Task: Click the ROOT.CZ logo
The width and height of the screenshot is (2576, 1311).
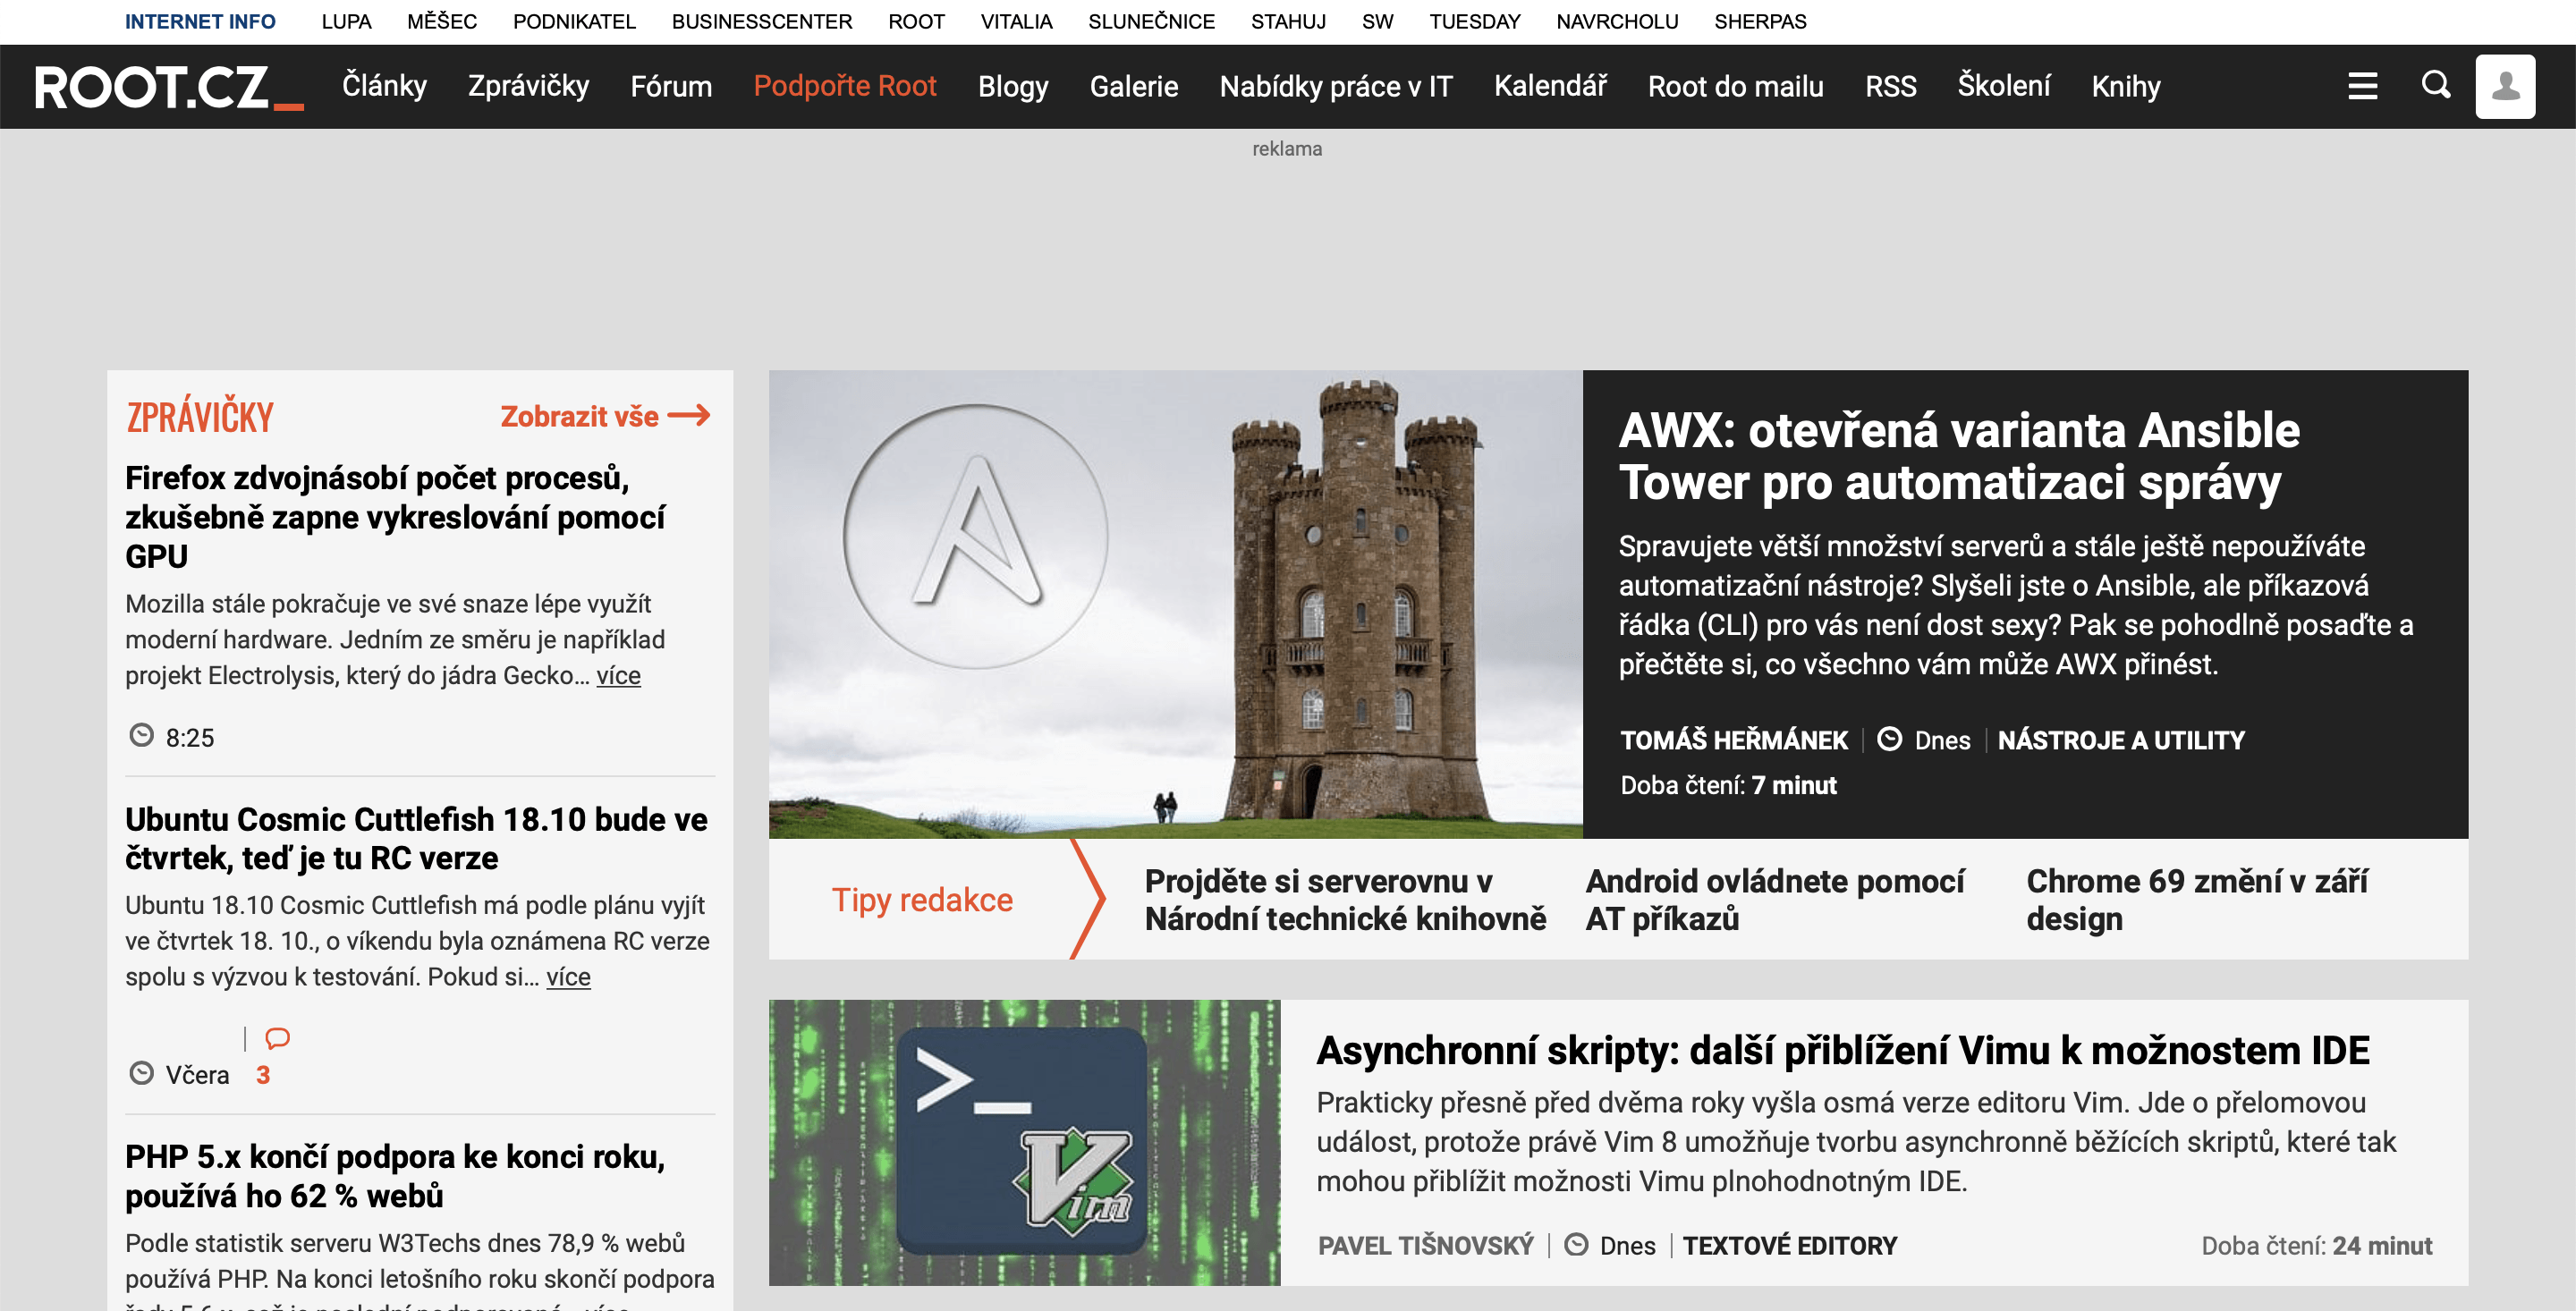Action: coord(168,87)
